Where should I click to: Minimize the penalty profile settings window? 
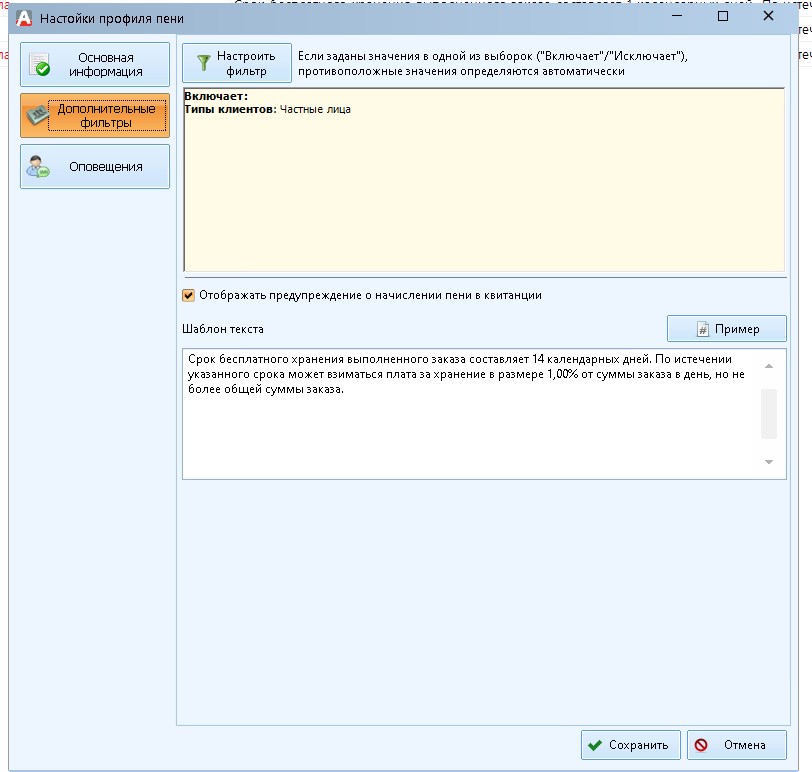[x=678, y=17]
